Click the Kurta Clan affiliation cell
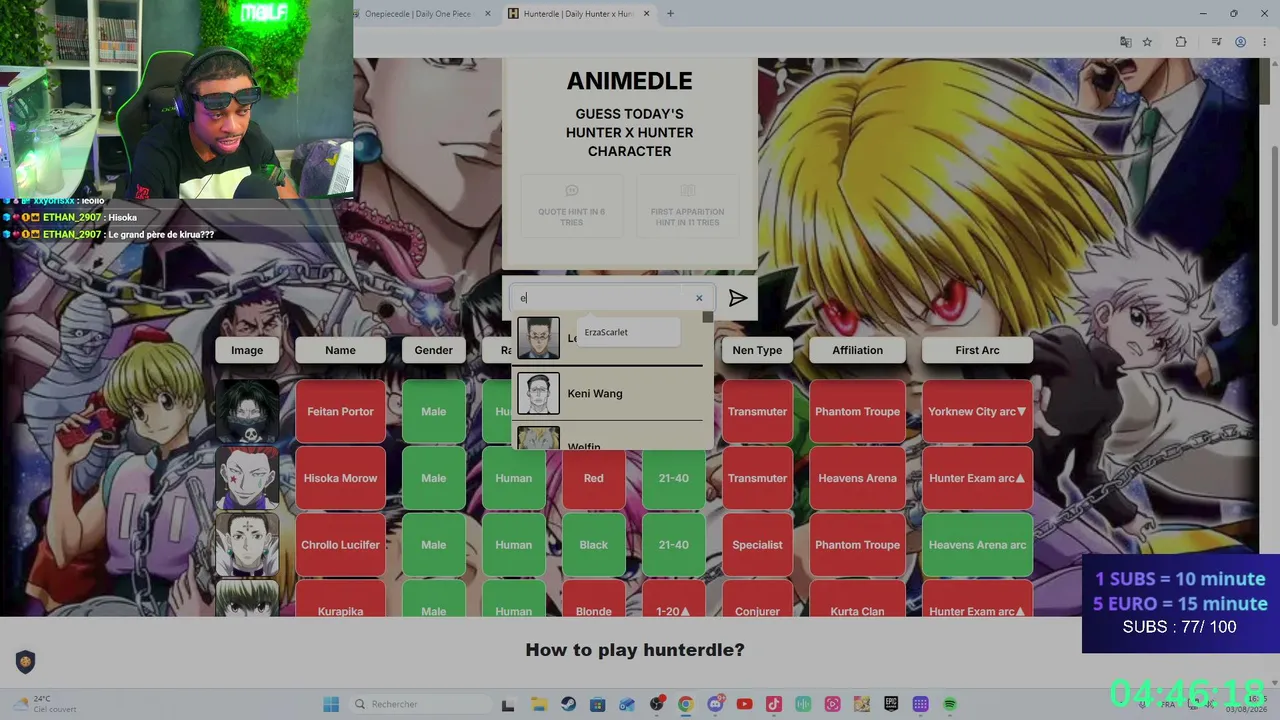Screen dimensions: 1280x720 (x=857, y=598)
